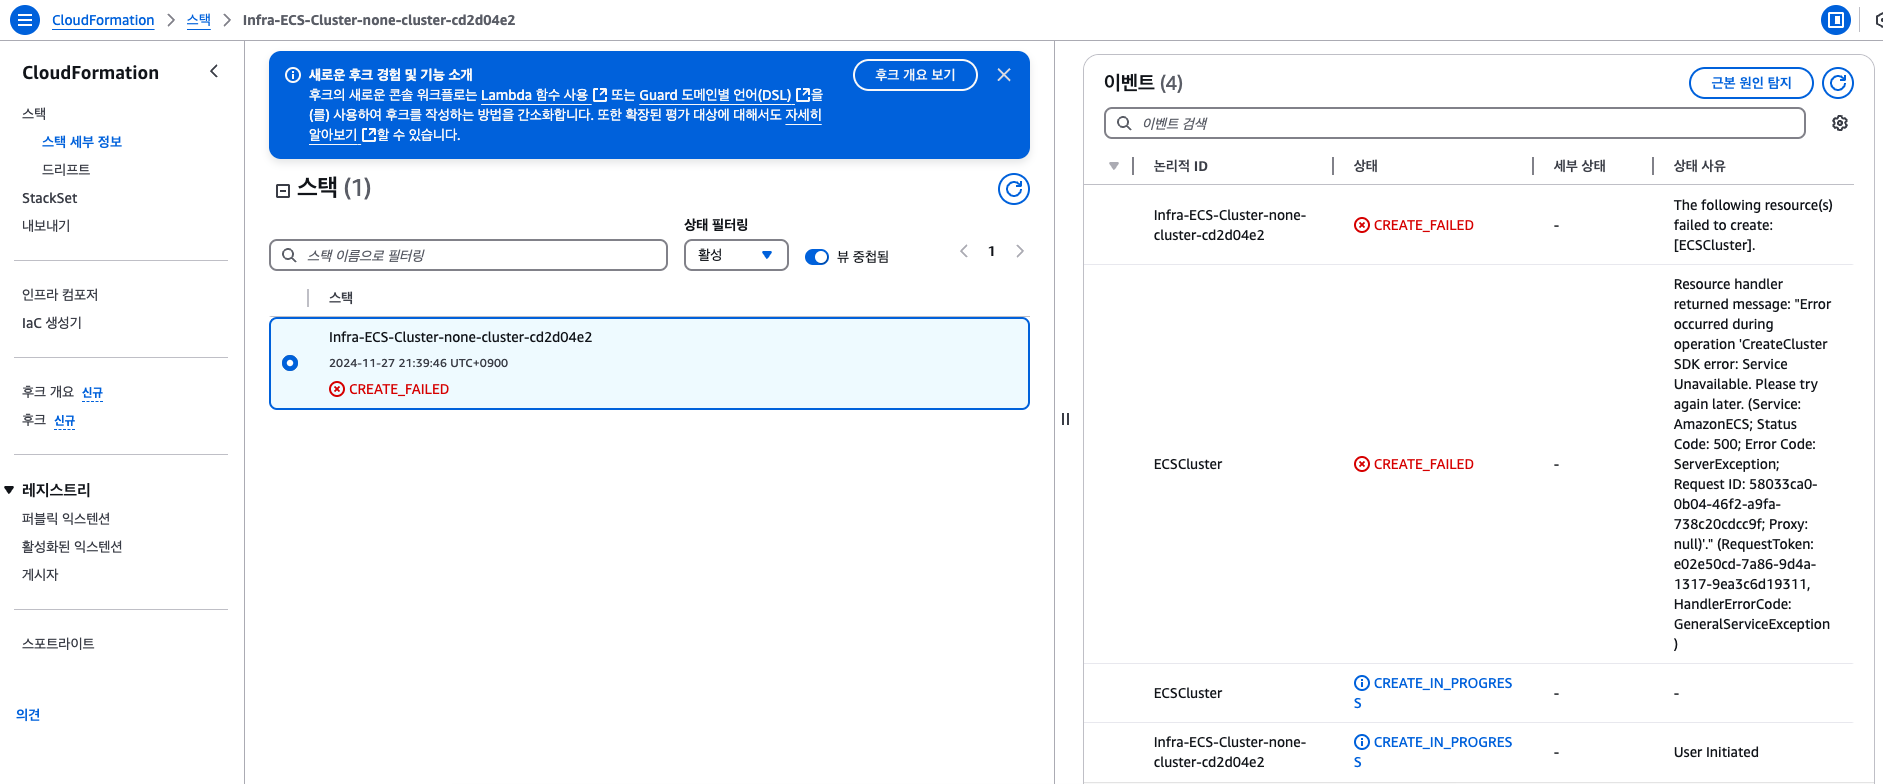The height and width of the screenshot is (784, 1883).
Task: Click stack name Infra-ECS-Cluster-none-cluster-cd2d04e2 in list
Action: click(460, 337)
